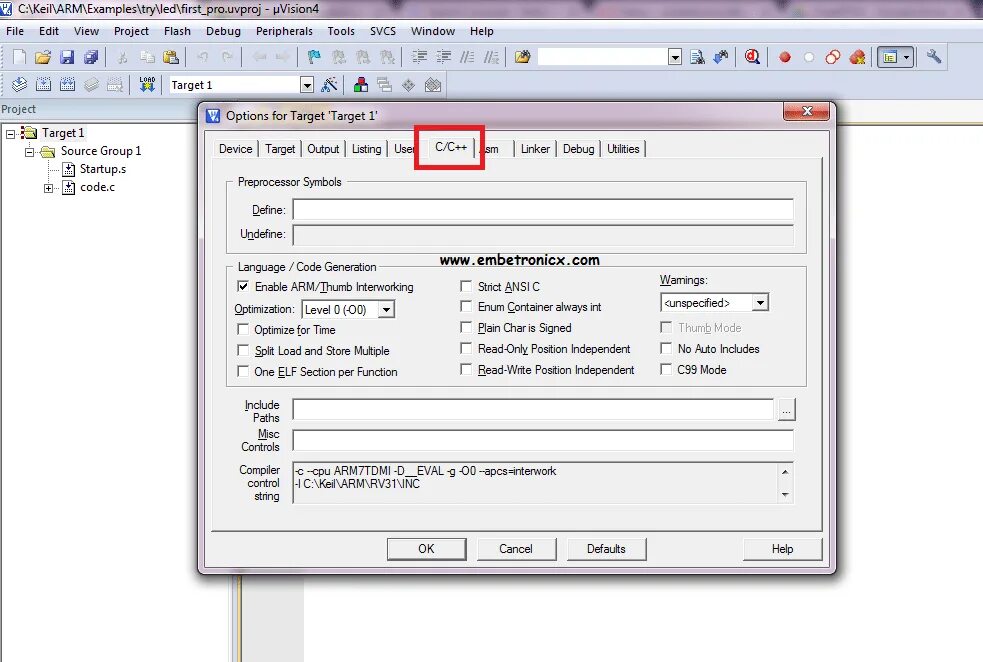
Task: Switch to the Device tab
Action: [x=236, y=149]
